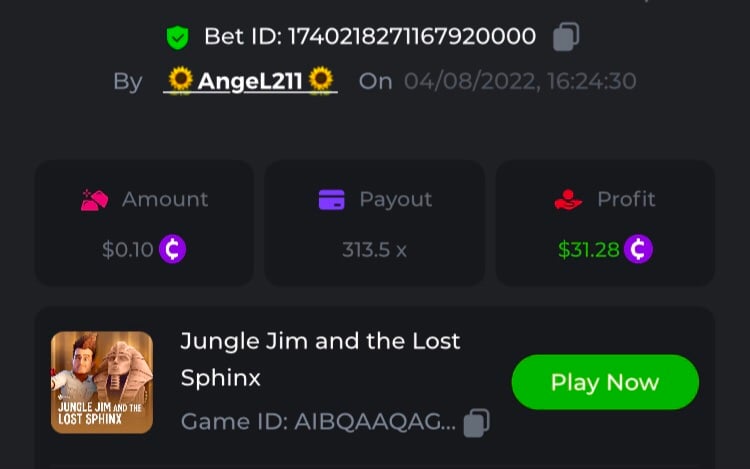Open AngeL211 user profile link
The height and width of the screenshot is (469, 750).
pos(250,81)
